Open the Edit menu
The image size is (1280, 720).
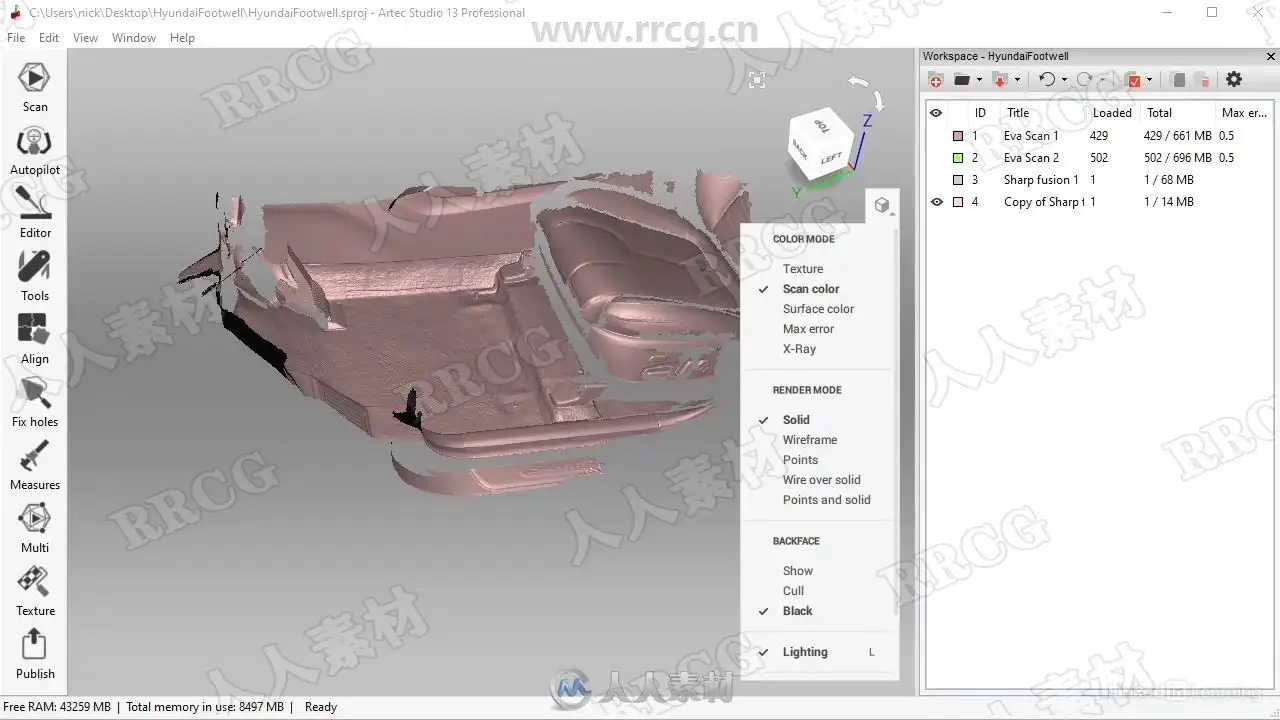pyautogui.click(x=49, y=38)
